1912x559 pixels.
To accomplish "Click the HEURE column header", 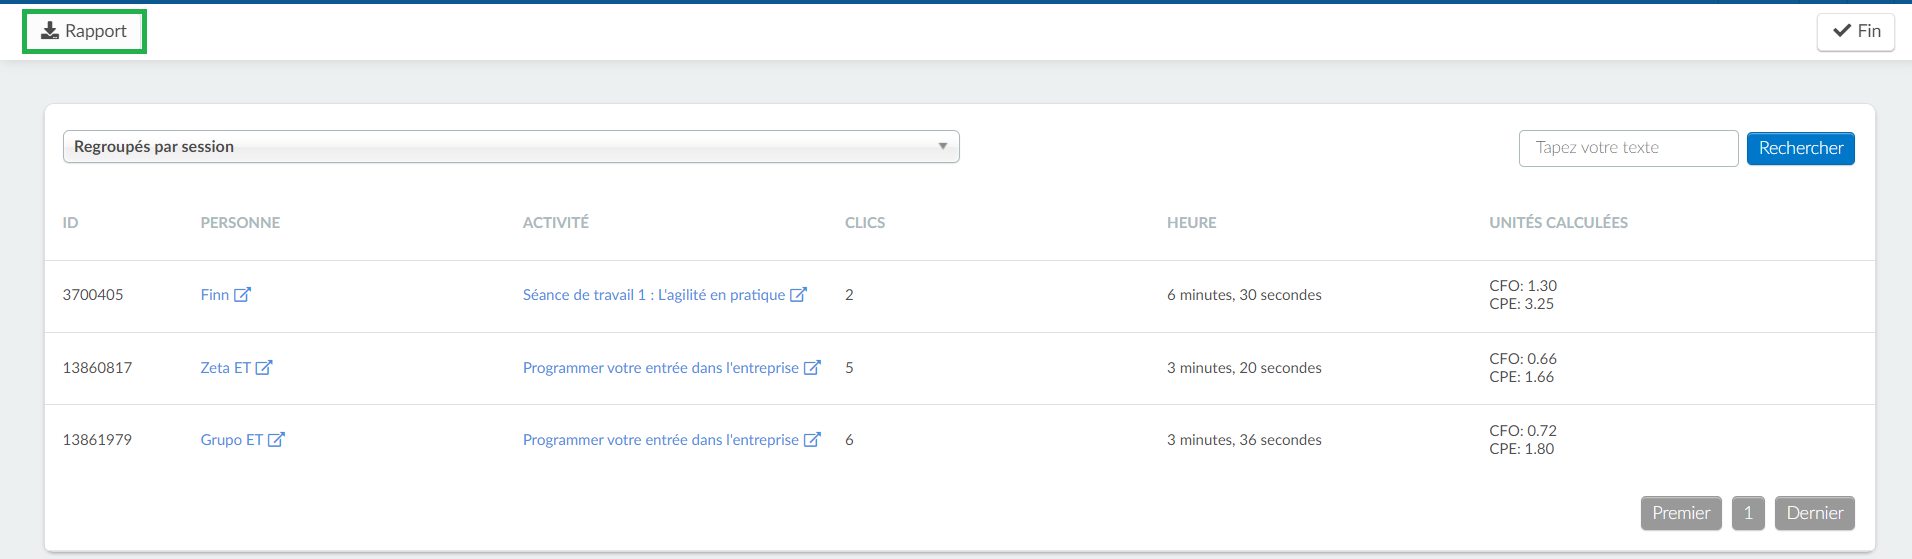I will [1192, 222].
